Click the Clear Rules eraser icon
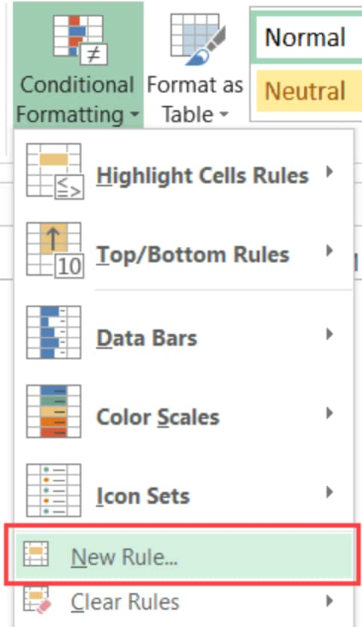This screenshot has height=627, width=362. pyautogui.click(x=37, y=599)
